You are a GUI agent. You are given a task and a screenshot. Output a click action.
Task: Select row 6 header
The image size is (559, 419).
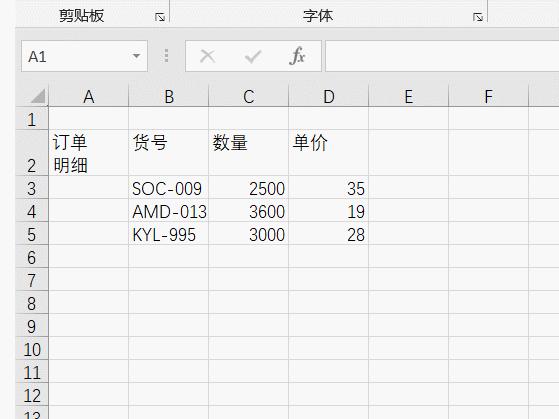(32, 256)
